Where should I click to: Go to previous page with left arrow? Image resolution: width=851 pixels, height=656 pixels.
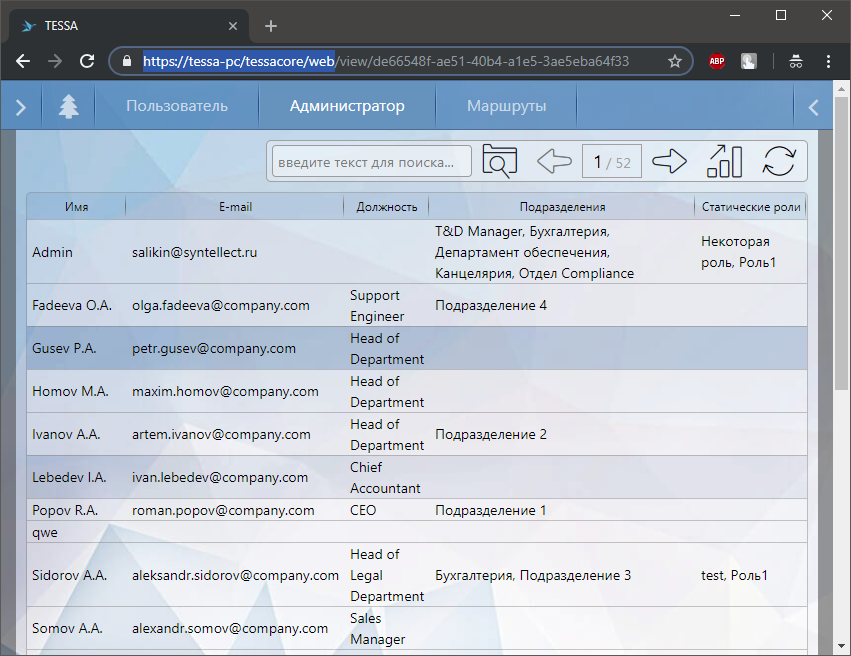point(554,161)
